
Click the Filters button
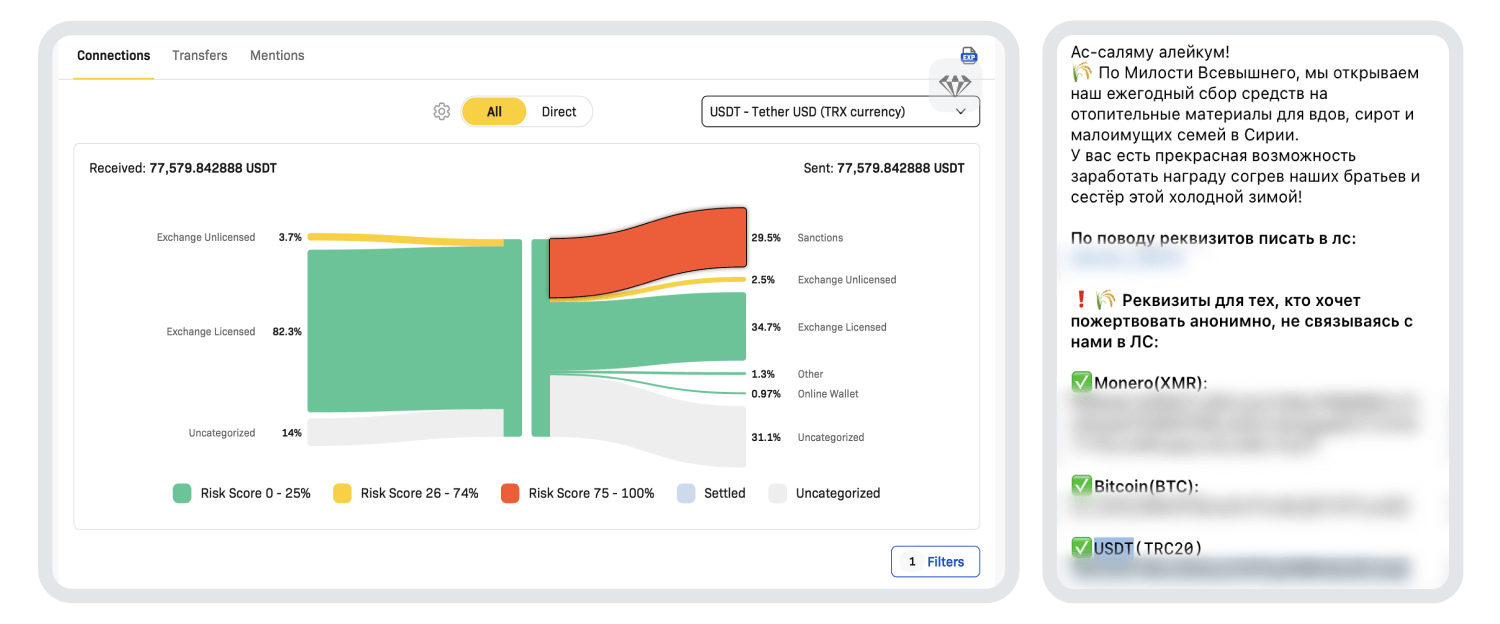[935, 562]
